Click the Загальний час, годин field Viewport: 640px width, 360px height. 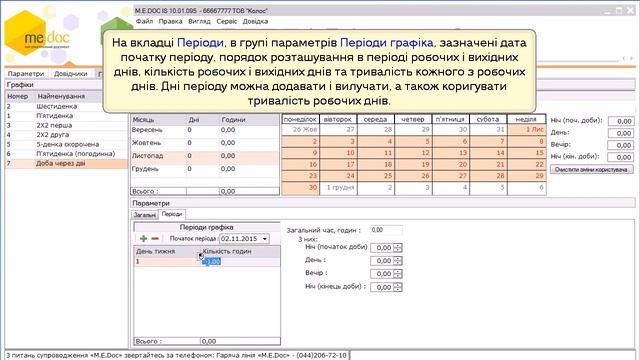coord(386,230)
